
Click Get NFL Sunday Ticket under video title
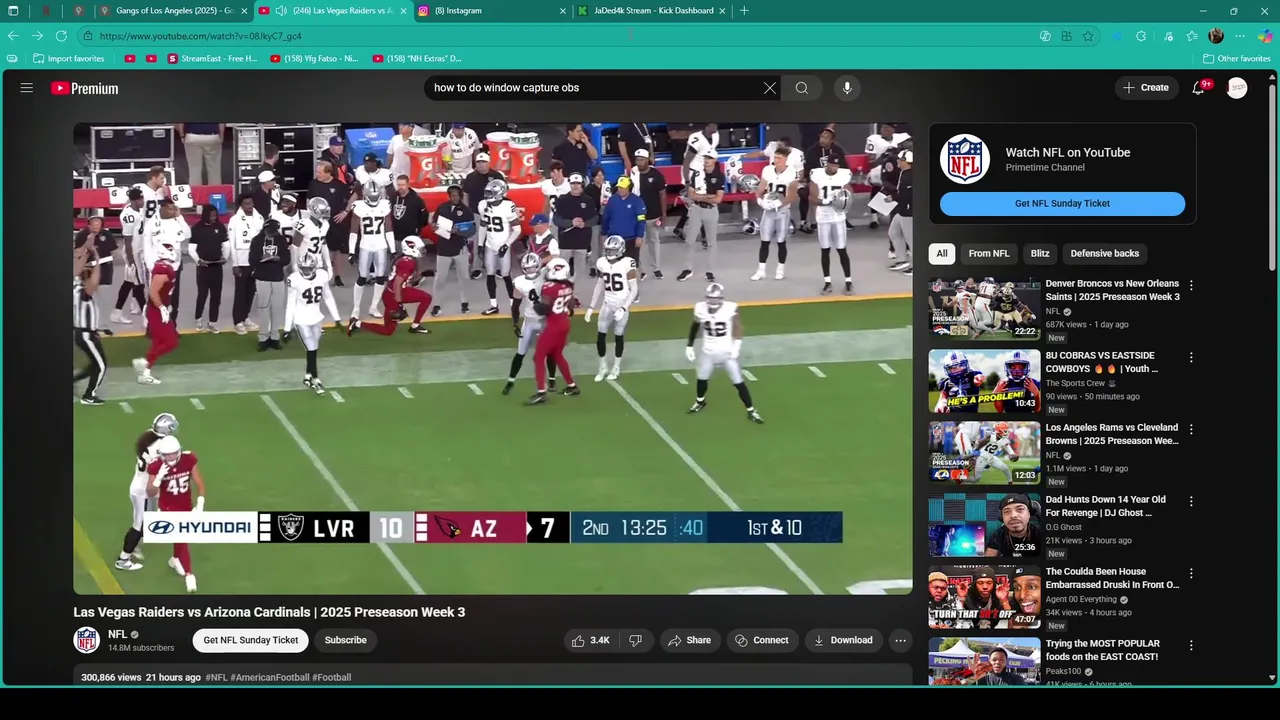[x=251, y=640]
